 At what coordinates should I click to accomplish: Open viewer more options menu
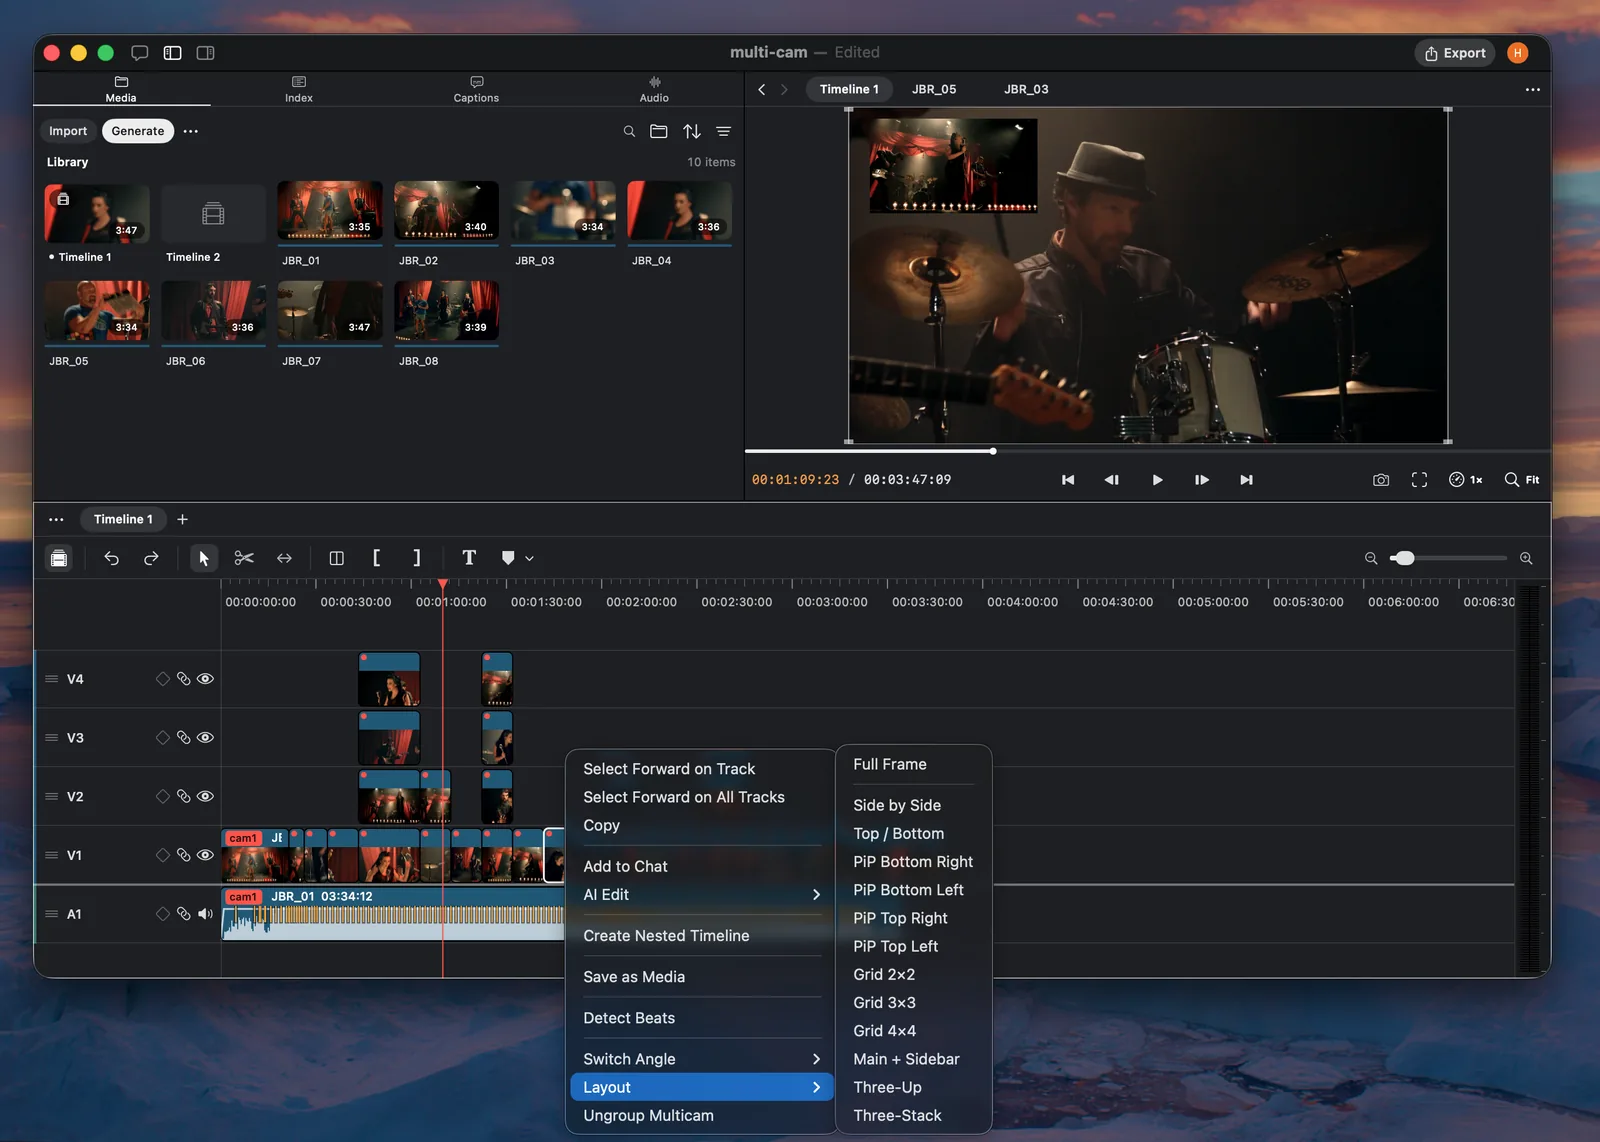pyautogui.click(x=1532, y=89)
